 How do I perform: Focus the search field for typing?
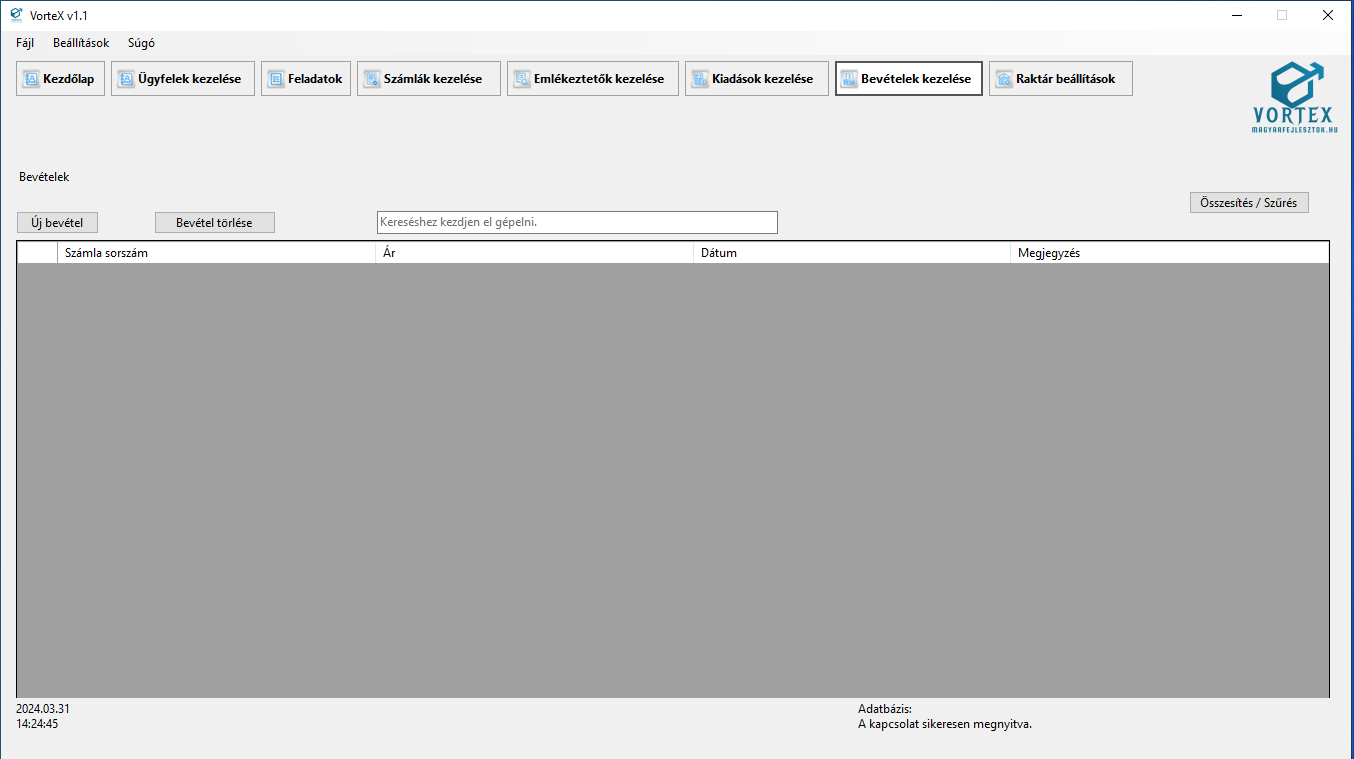(x=576, y=222)
